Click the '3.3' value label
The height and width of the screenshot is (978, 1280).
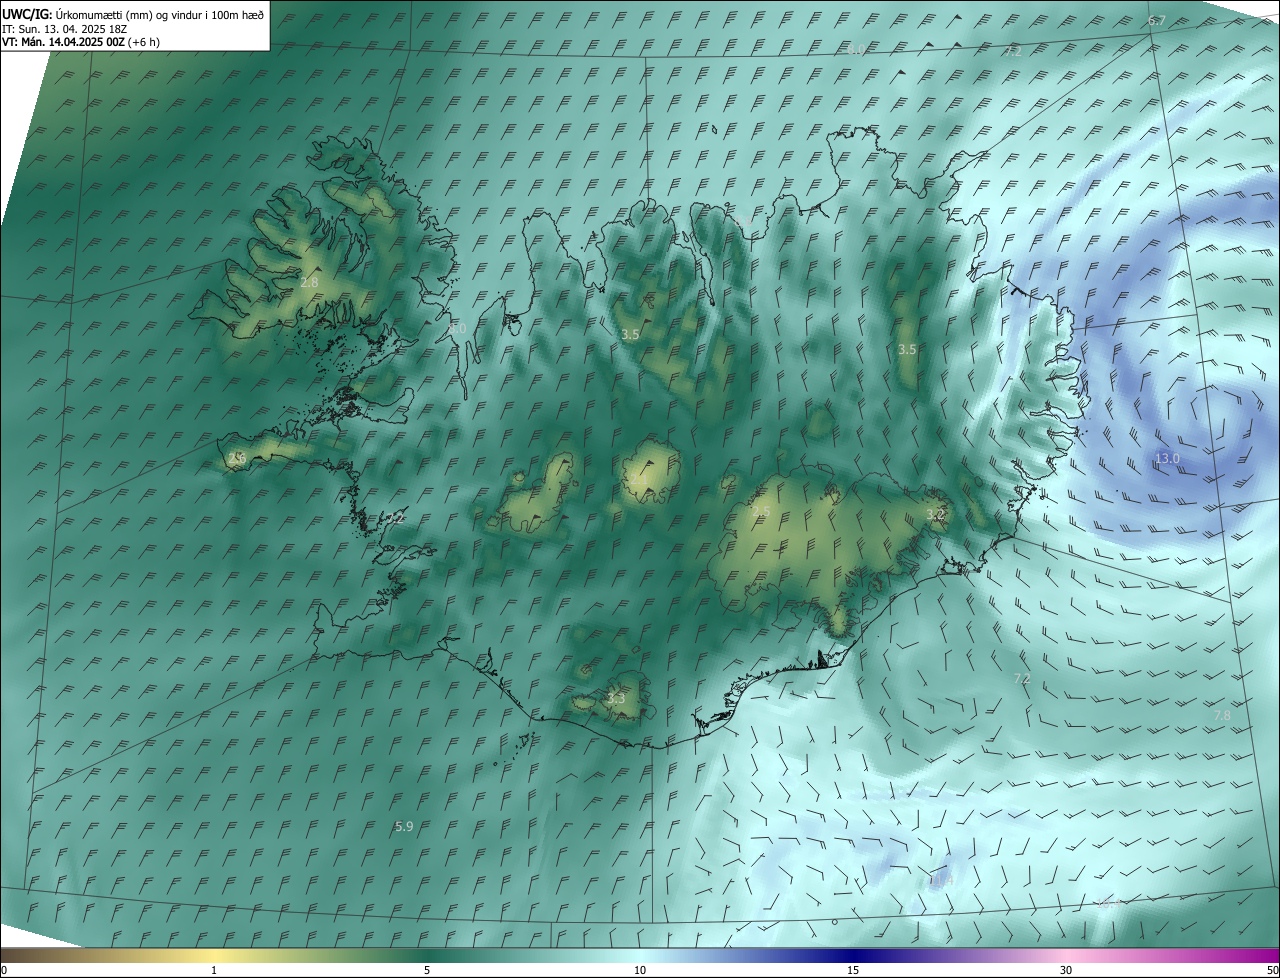pos(616,699)
